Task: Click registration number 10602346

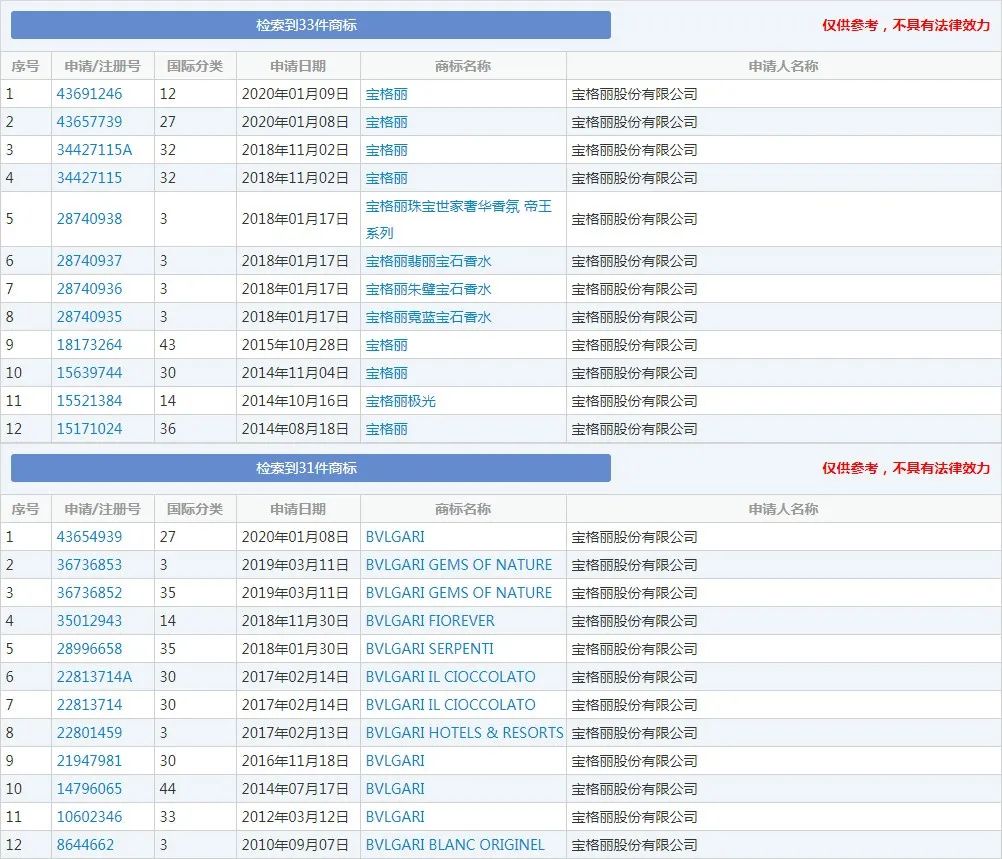Action: point(89,817)
